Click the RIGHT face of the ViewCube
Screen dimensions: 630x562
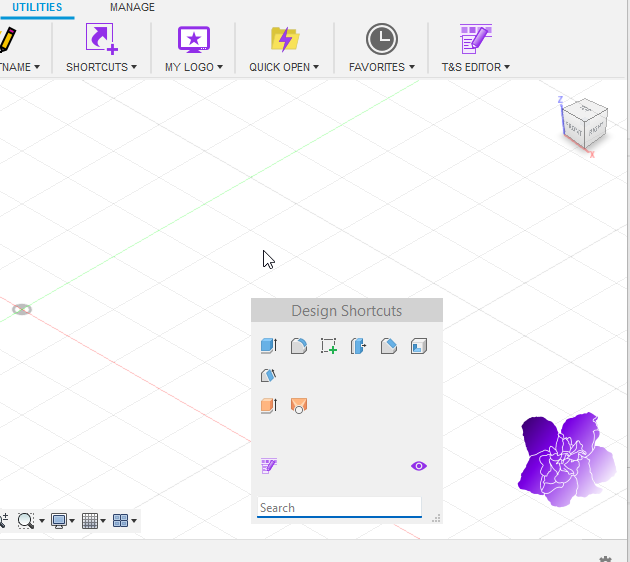click(596, 129)
